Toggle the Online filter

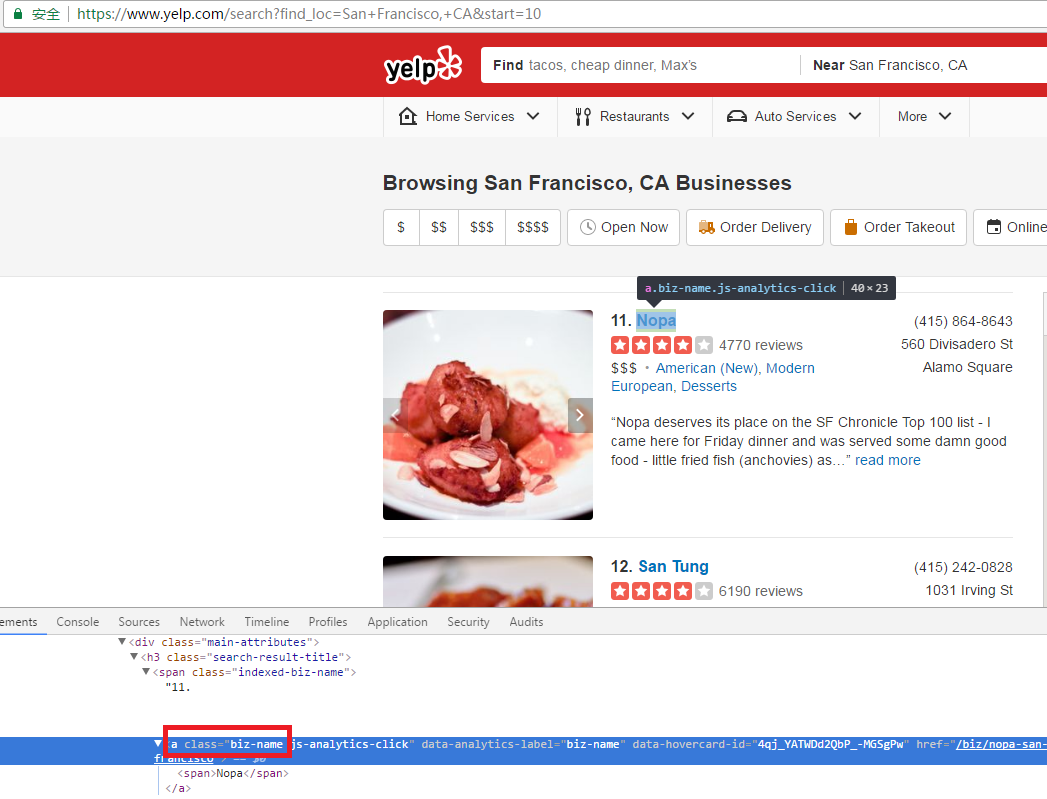(x=1010, y=228)
